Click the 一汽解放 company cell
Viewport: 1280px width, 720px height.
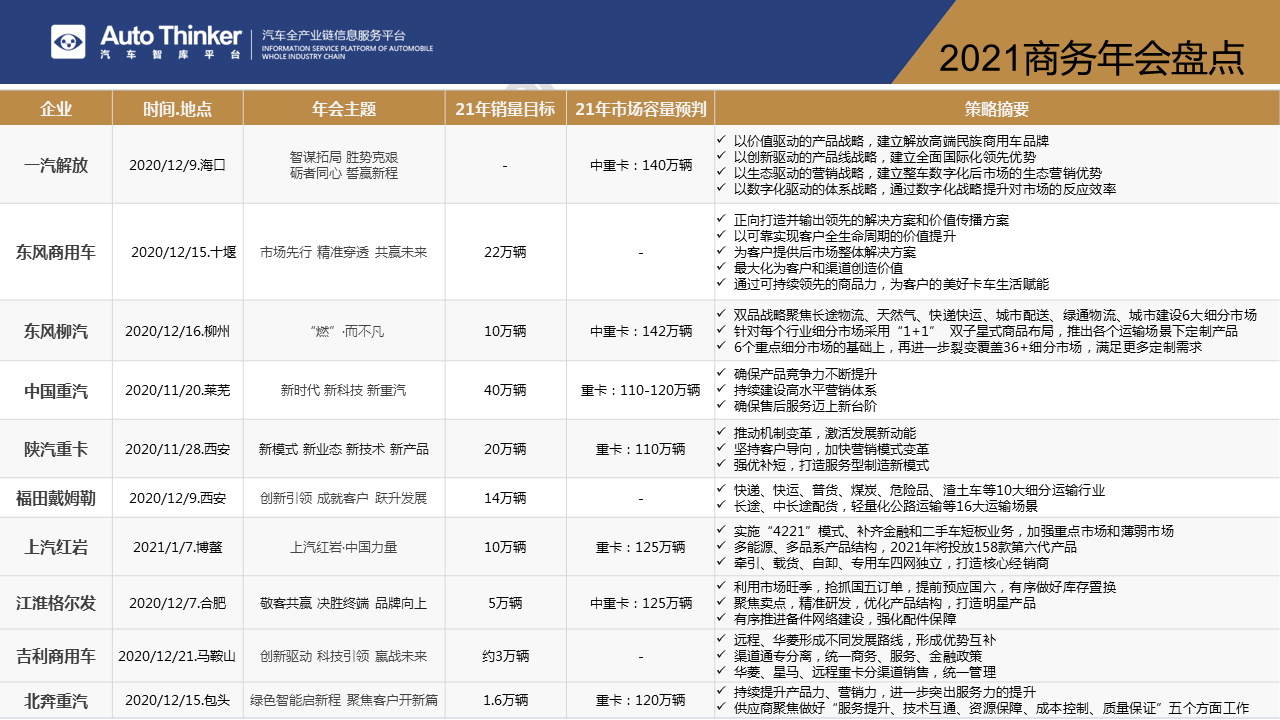tap(56, 165)
